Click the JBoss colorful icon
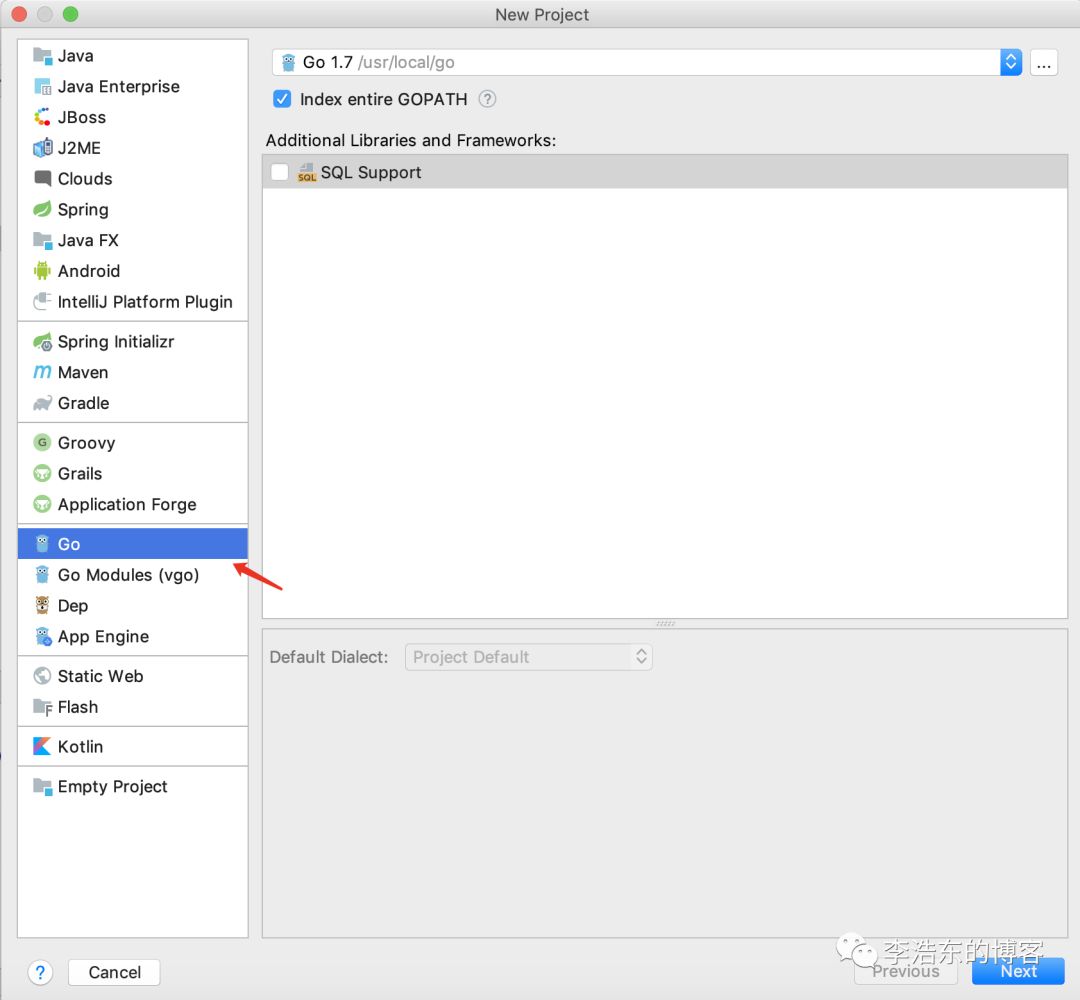 click(x=43, y=117)
